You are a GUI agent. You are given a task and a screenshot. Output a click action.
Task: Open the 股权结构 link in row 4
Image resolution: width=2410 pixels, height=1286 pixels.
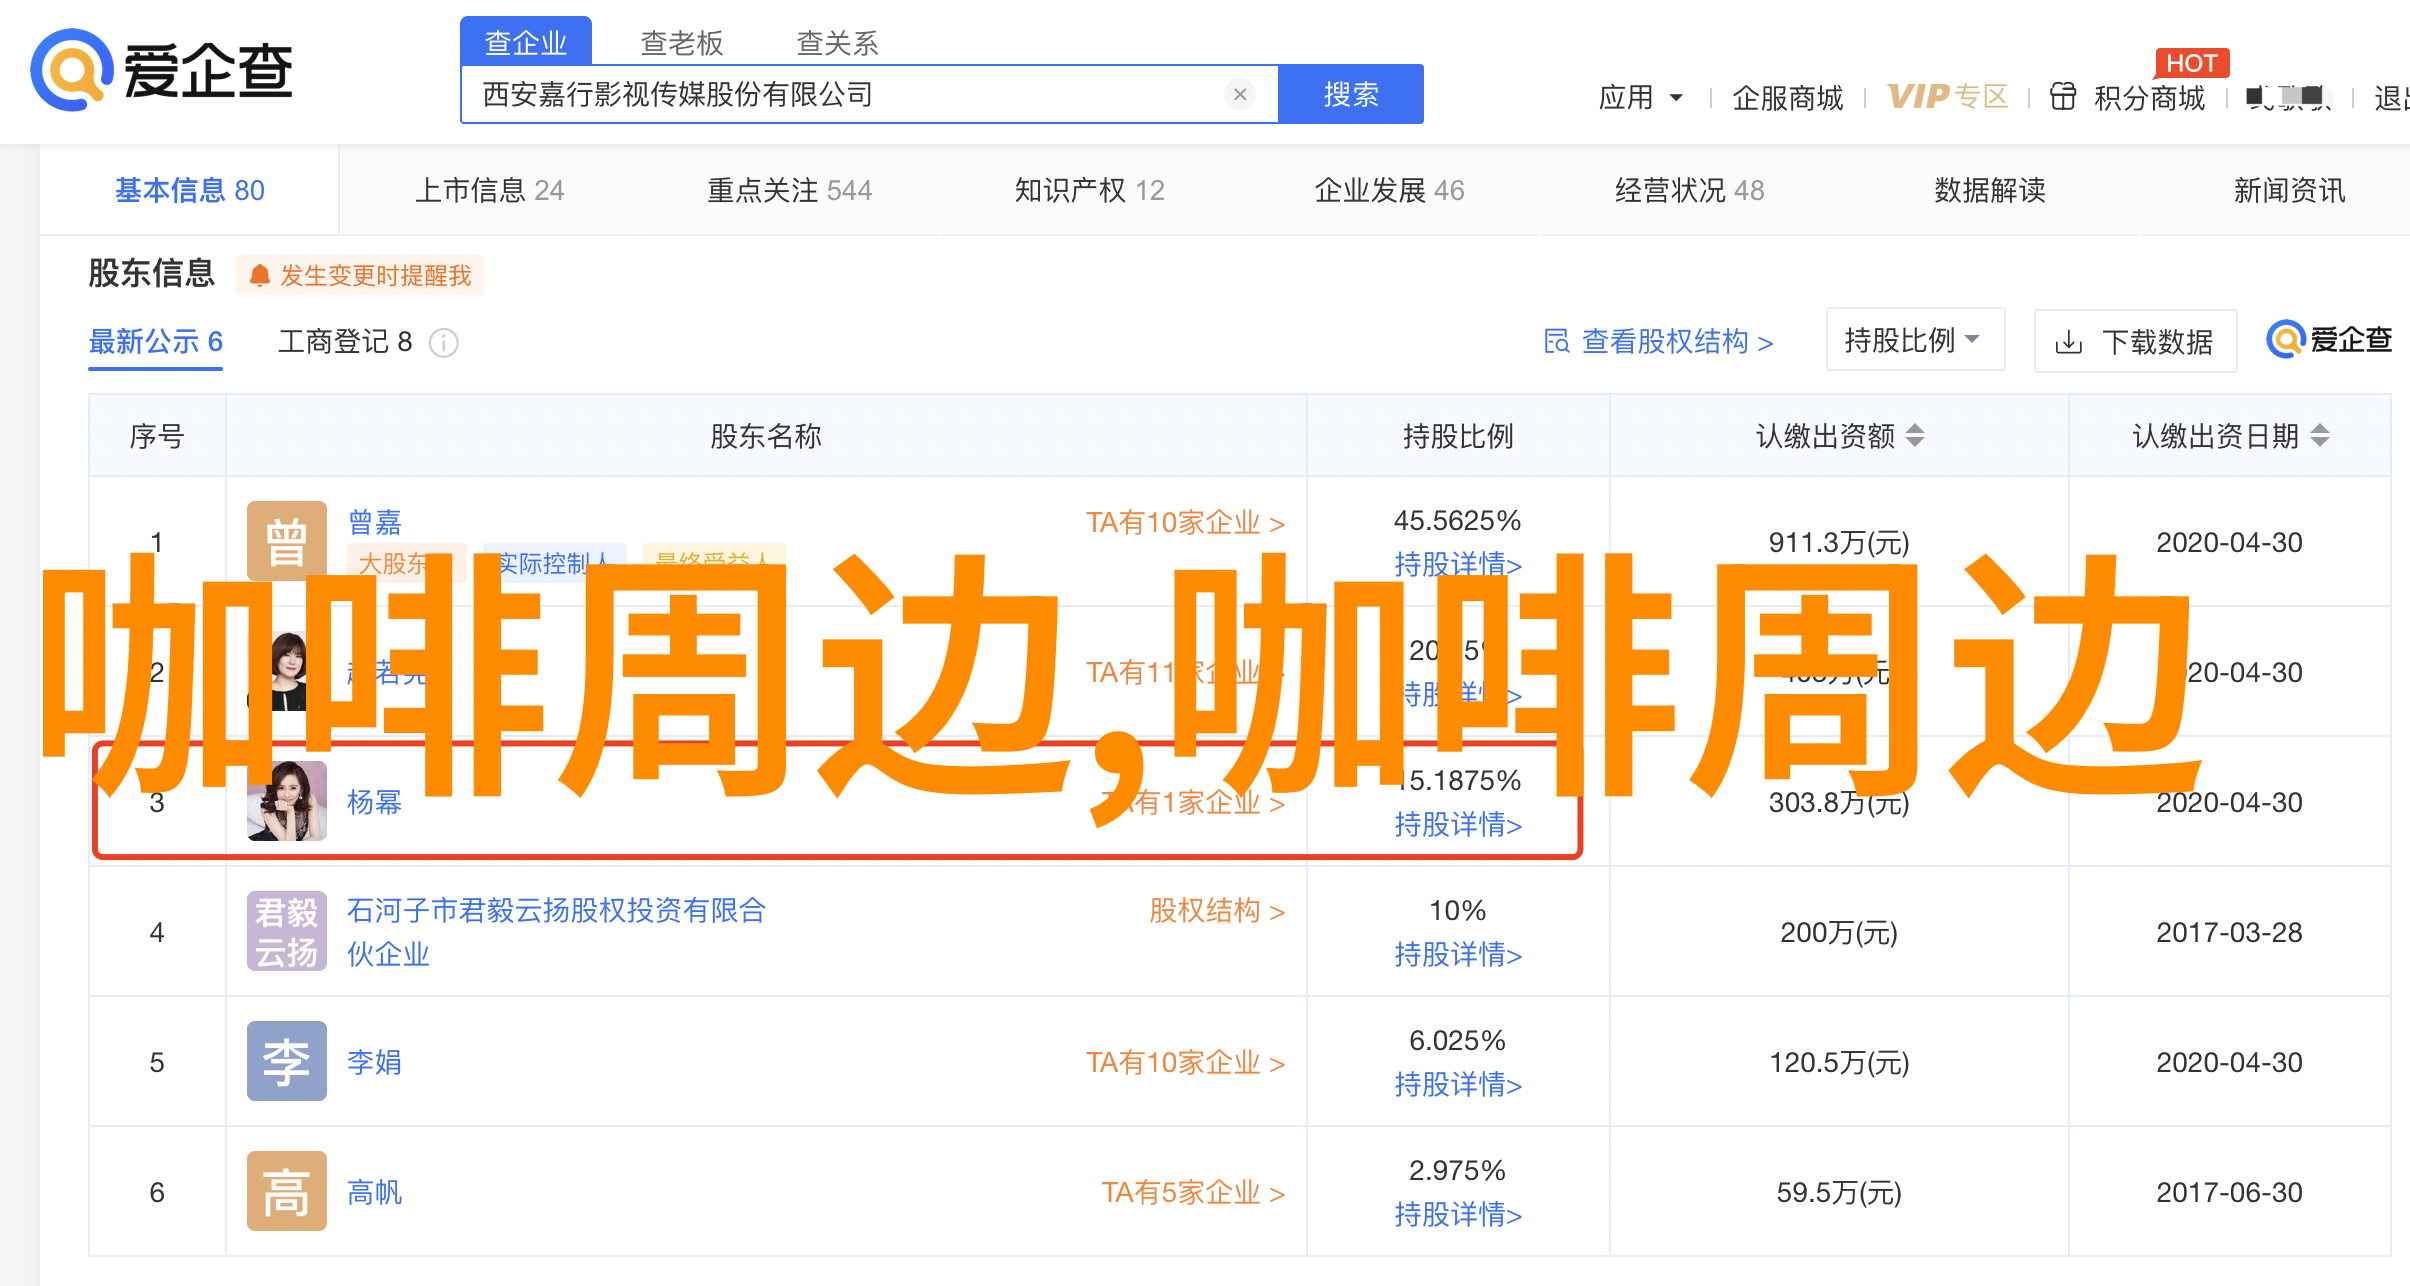[1217, 911]
